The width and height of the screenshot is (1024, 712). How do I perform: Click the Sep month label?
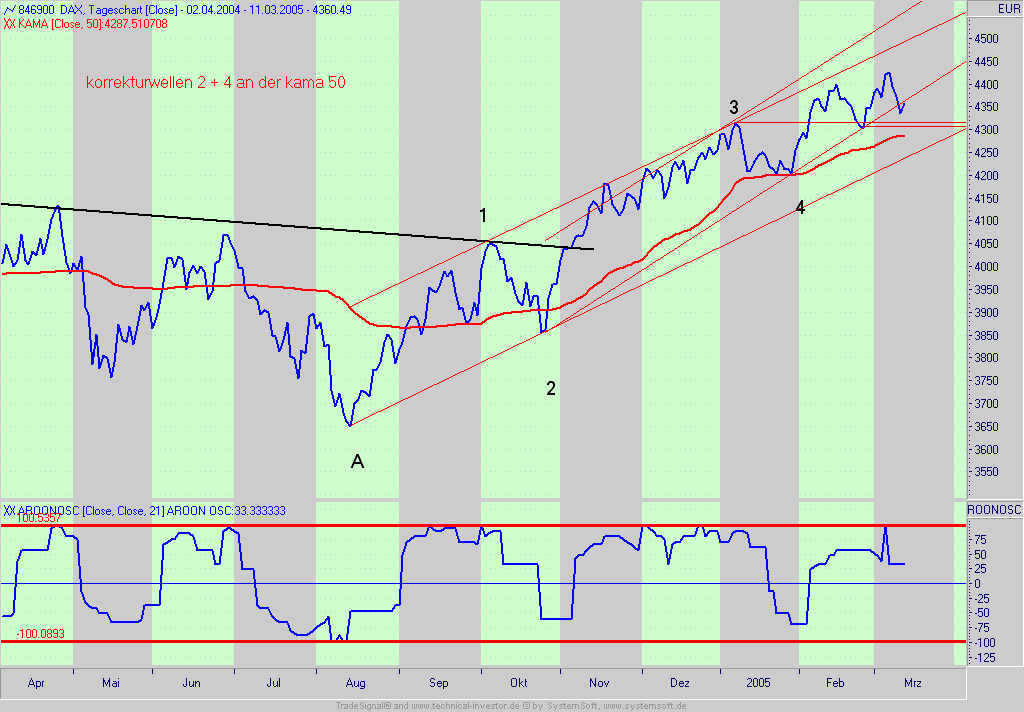coord(439,683)
